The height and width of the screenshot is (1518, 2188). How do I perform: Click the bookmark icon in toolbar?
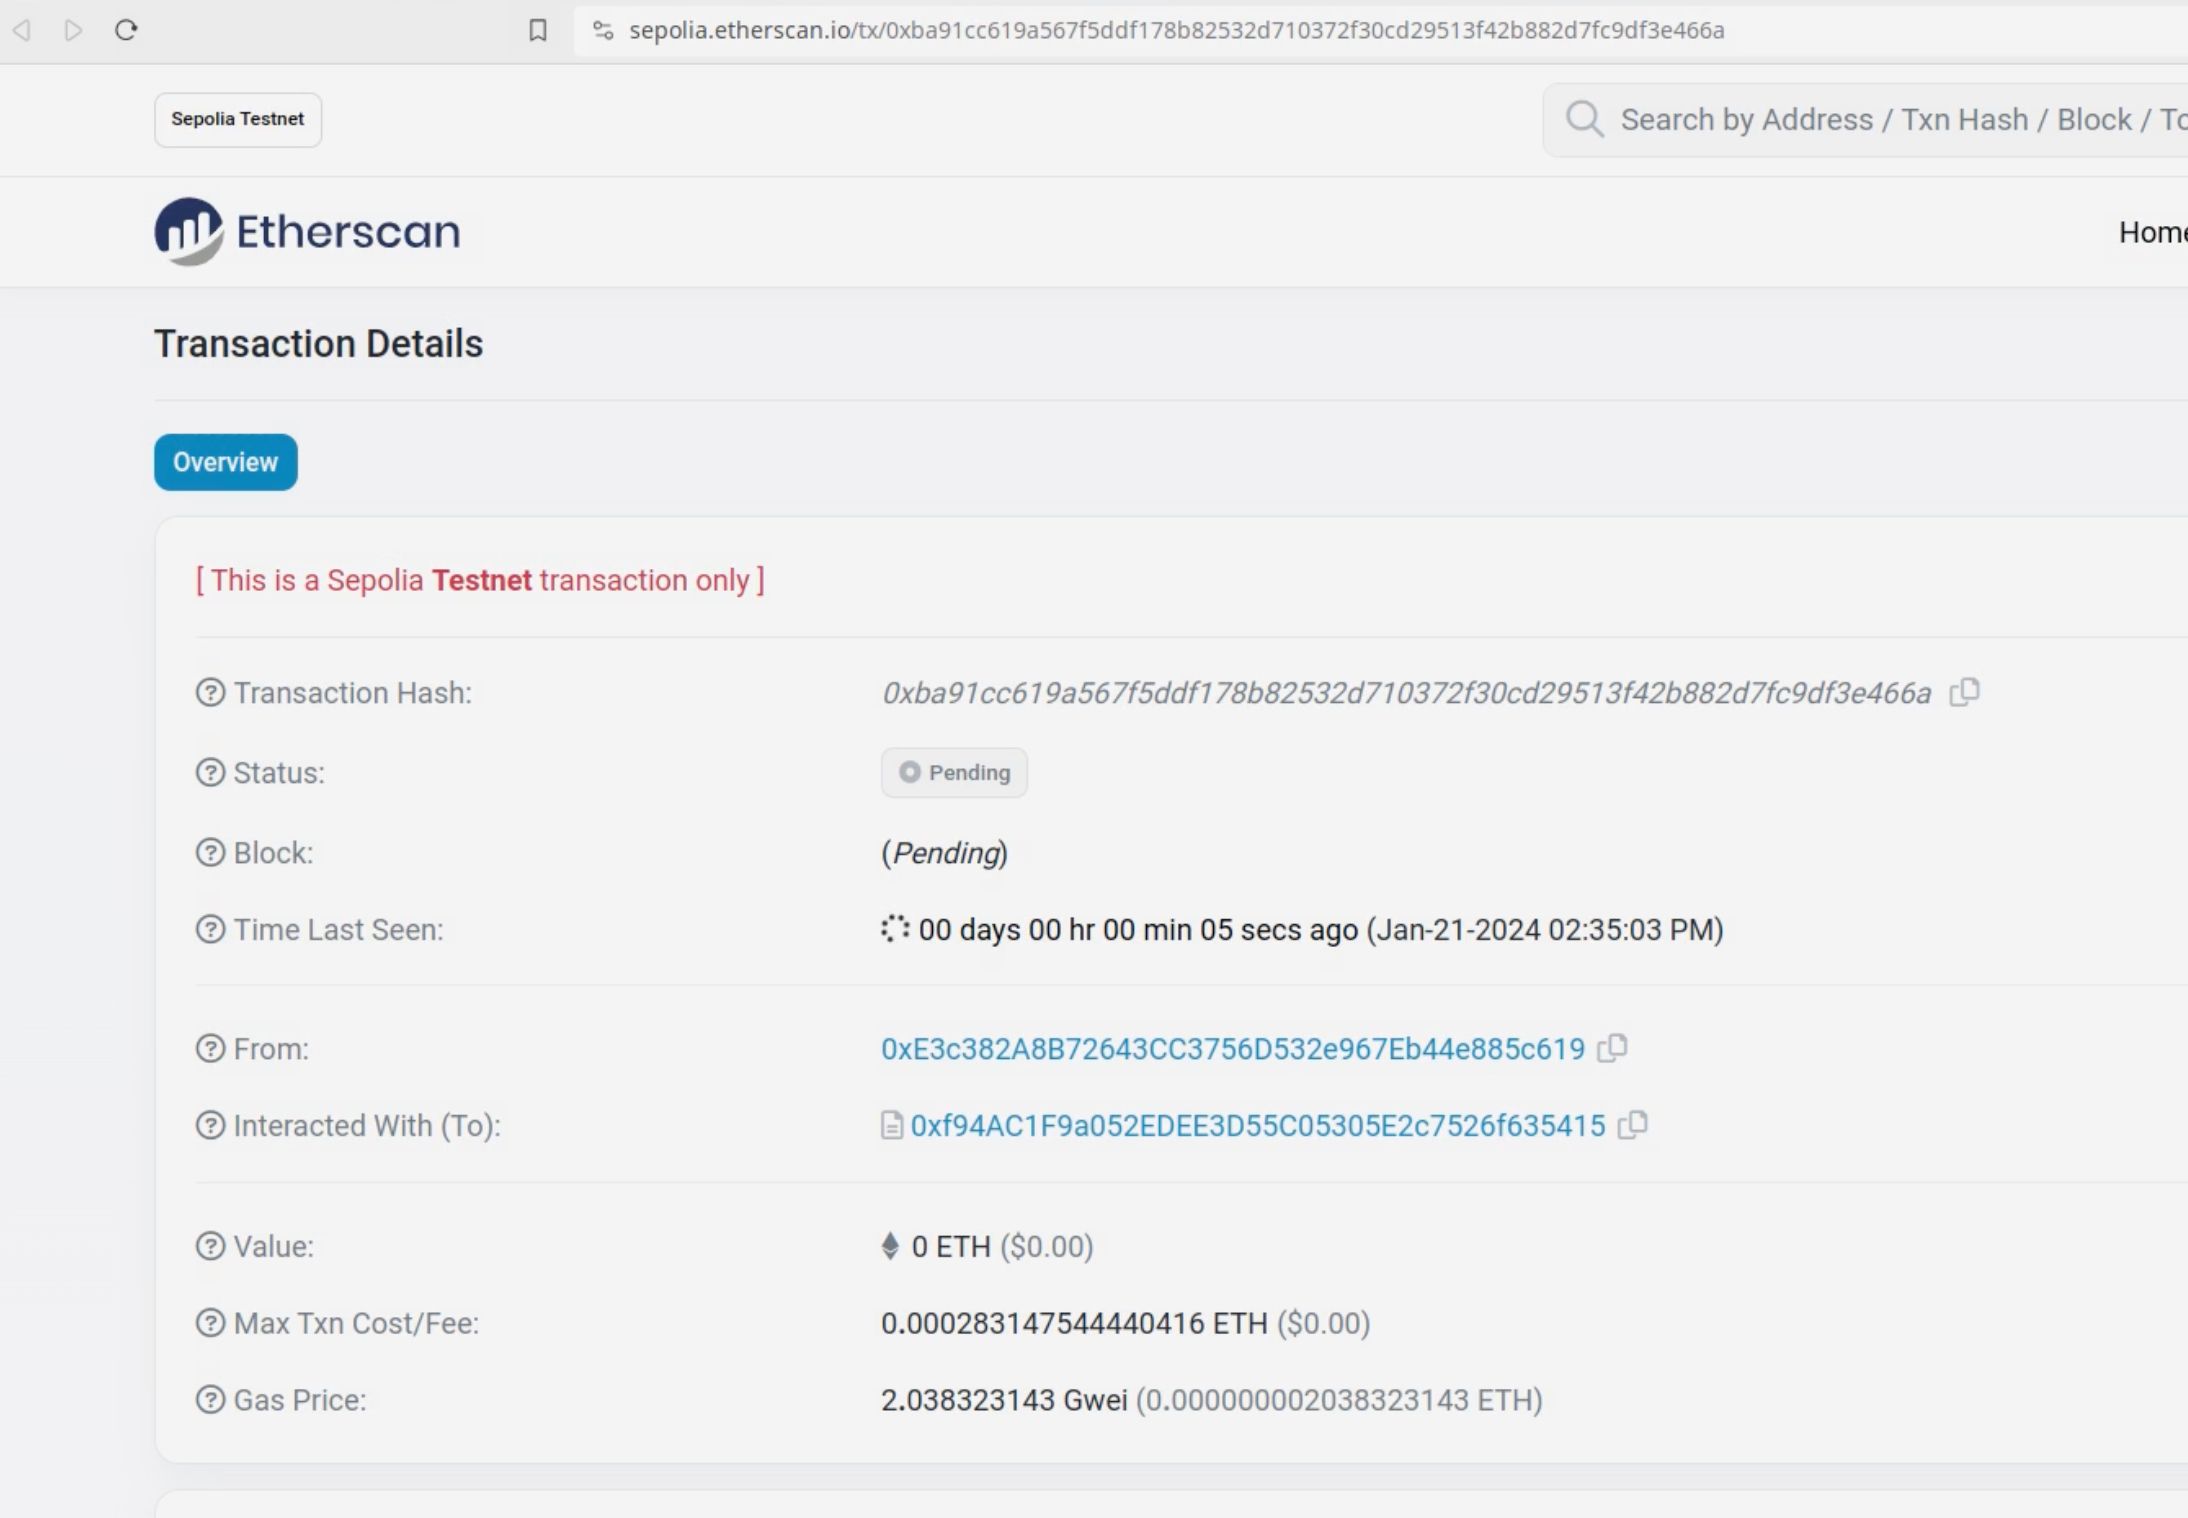(x=538, y=30)
